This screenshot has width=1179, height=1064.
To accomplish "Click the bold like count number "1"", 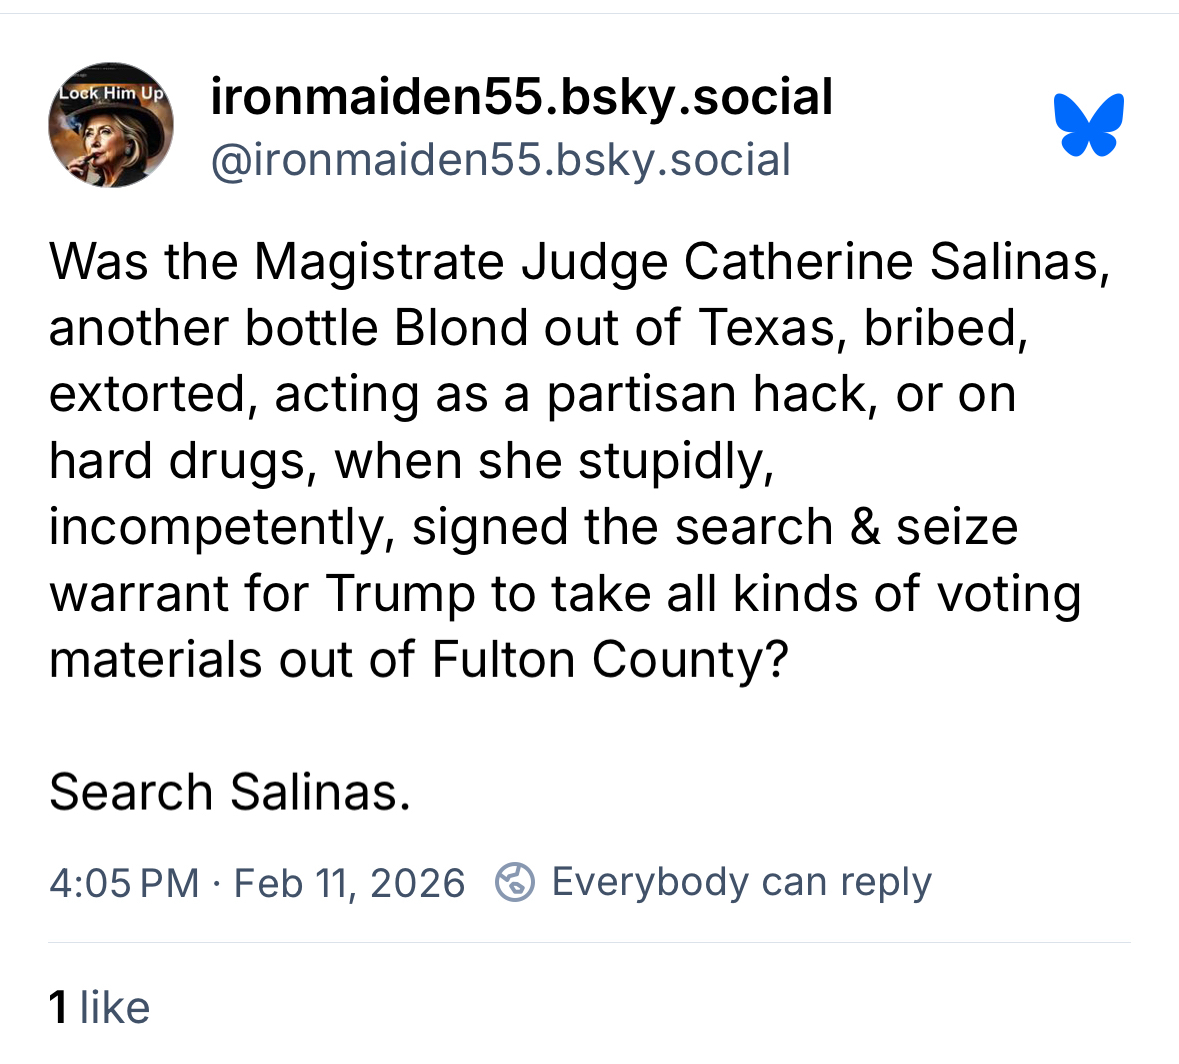I will click(x=59, y=1007).
